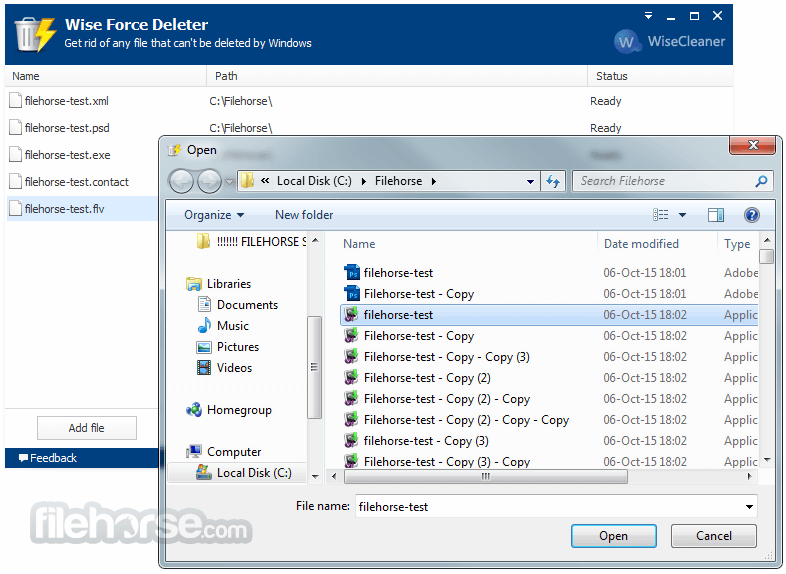The height and width of the screenshot is (574, 786).
Task: Click the Feedback speech bubble icon
Action: 23,458
